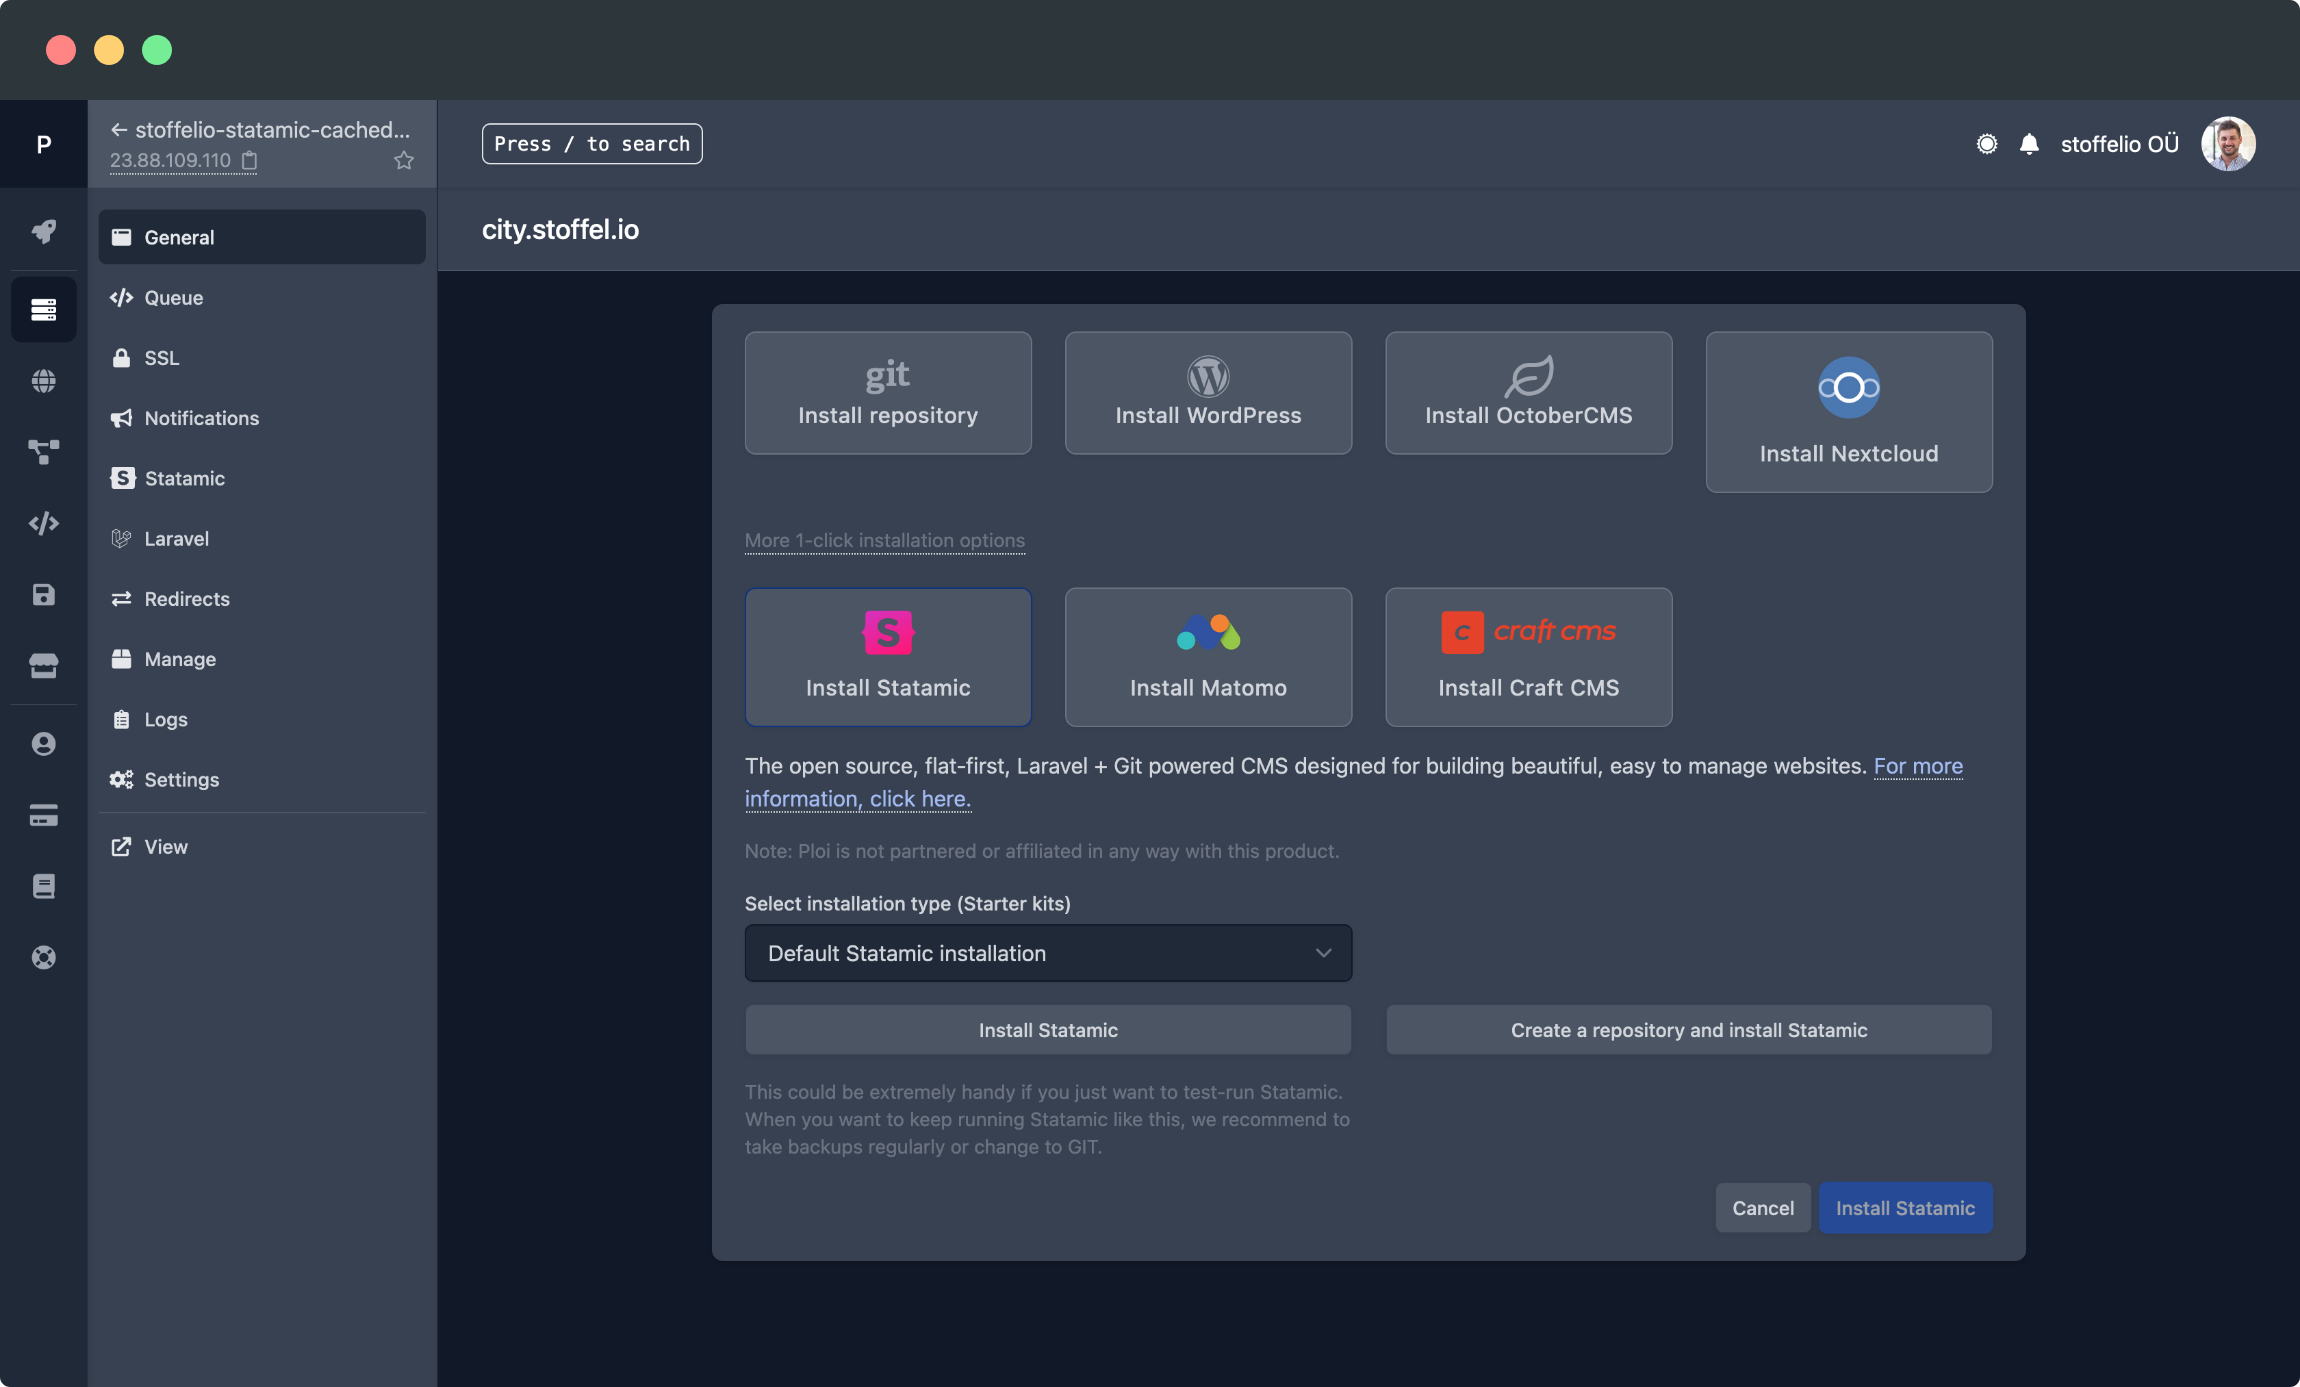This screenshot has height=1387, width=2300.
Task: Choose the Install Nextcloud card
Action: tap(1849, 412)
